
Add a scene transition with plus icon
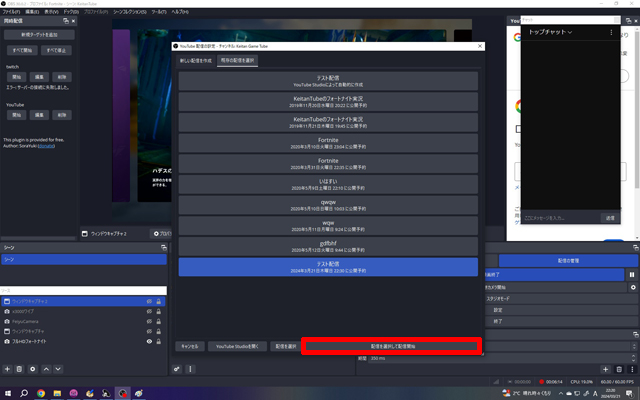click(605, 369)
